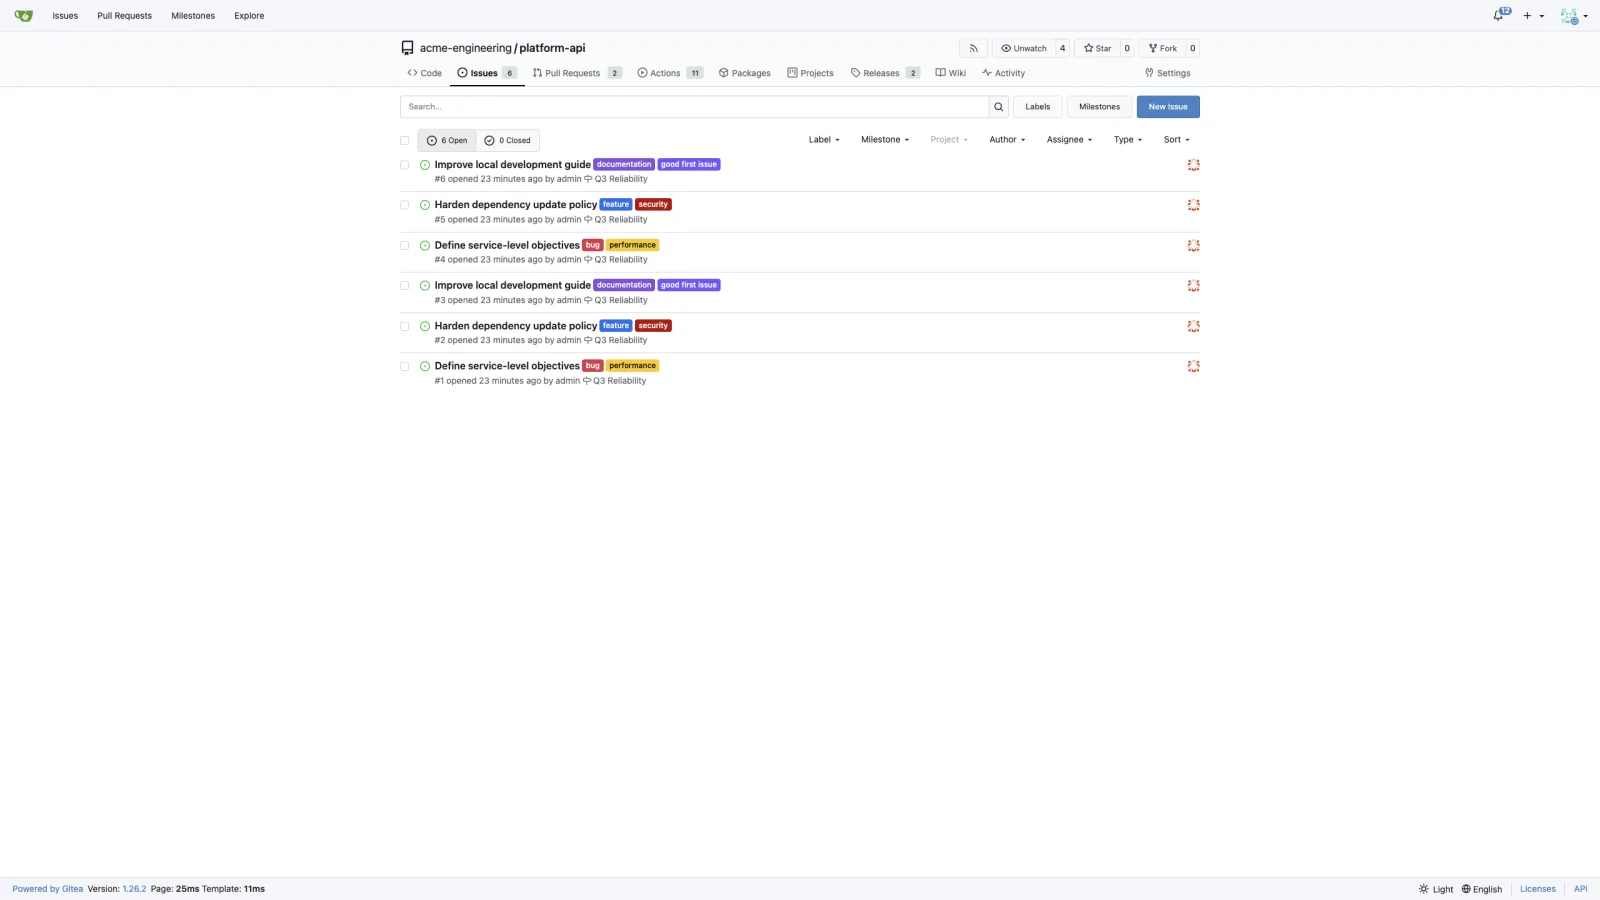The height and width of the screenshot is (900, 1600).
Task: Click assignee avatar on issue #3
Action: (1193, 286)
